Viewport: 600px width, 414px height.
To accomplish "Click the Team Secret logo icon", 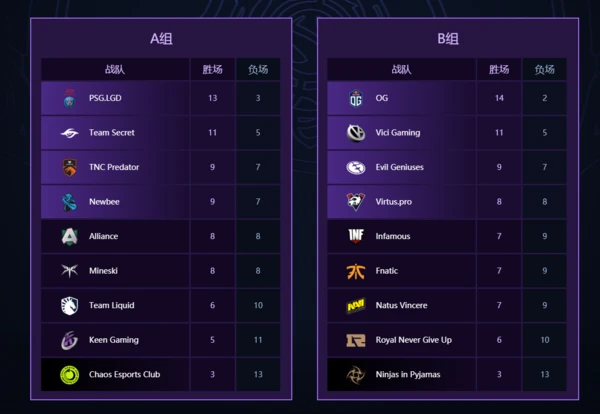I will click(x=69, y=133).
